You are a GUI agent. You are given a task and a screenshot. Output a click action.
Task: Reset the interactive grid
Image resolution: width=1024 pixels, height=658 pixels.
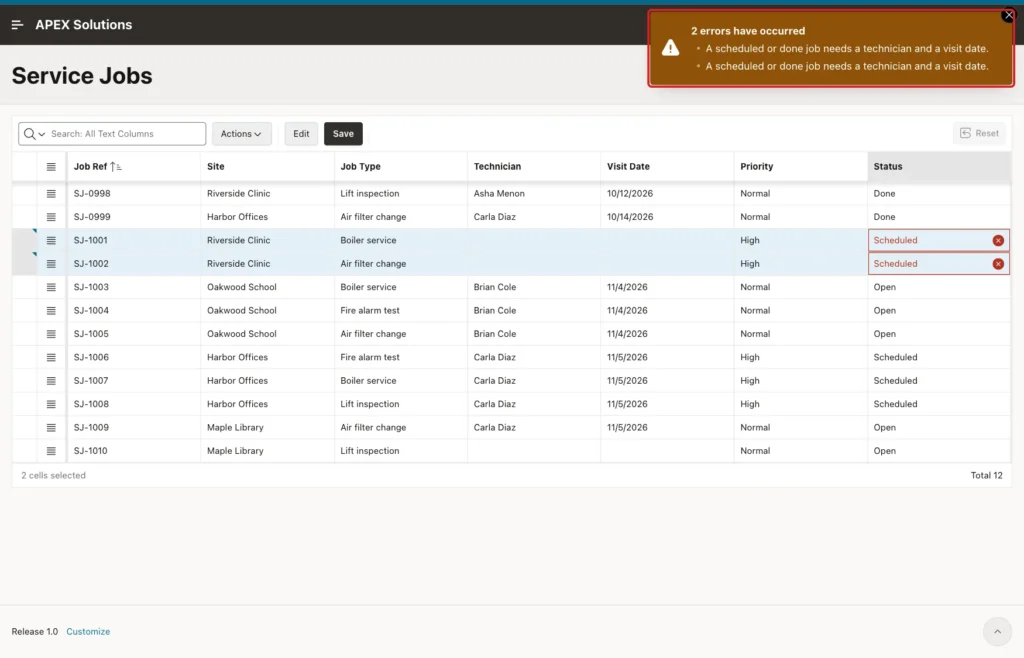point(979,133)
